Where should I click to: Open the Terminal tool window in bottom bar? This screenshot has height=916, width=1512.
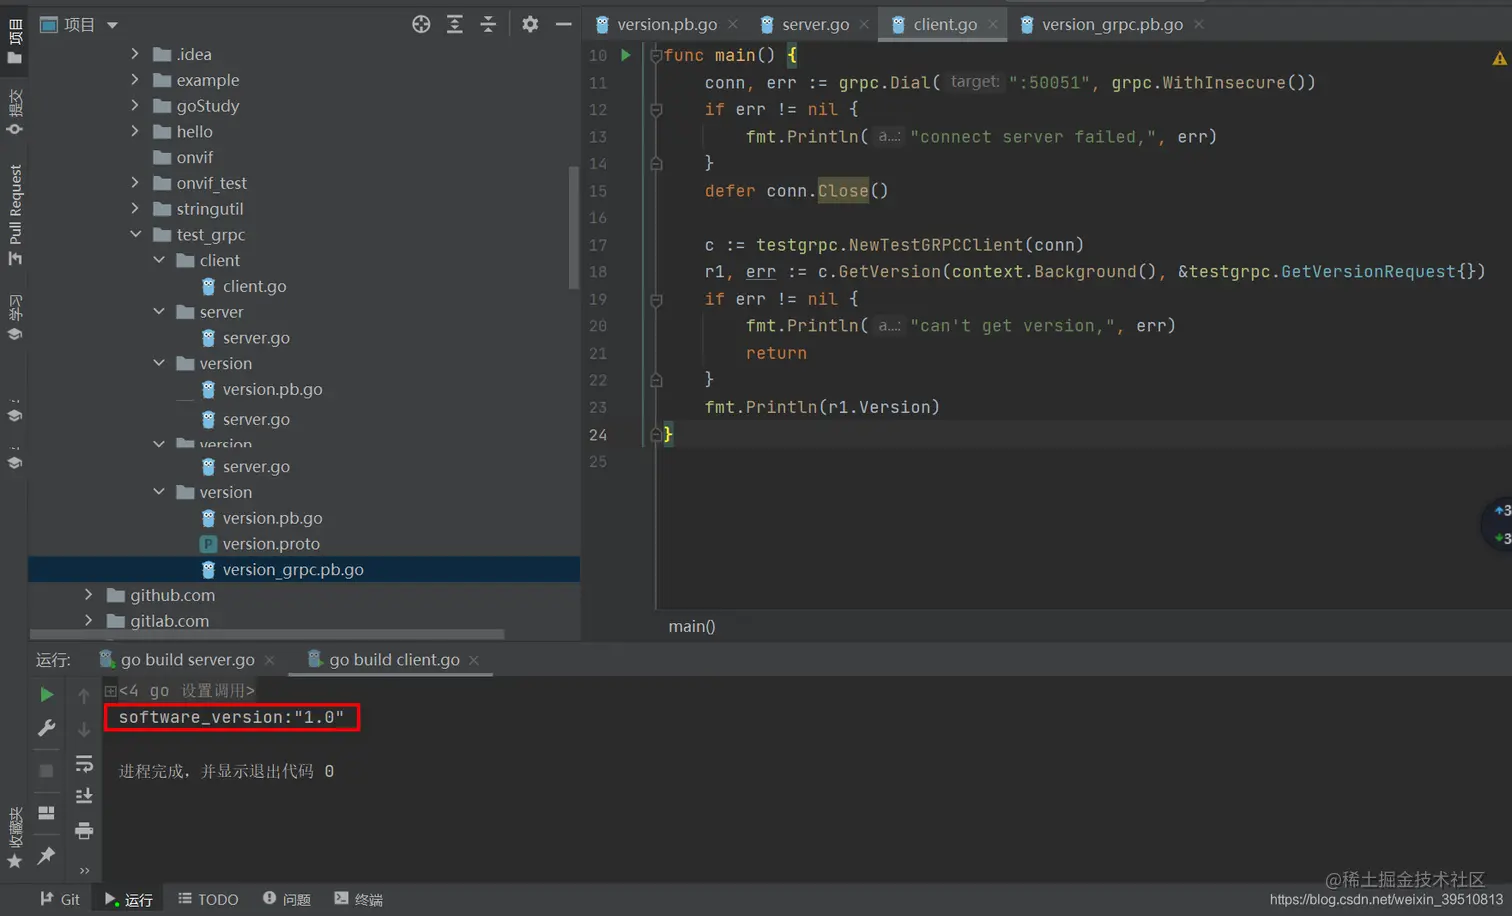pos(359,899)
